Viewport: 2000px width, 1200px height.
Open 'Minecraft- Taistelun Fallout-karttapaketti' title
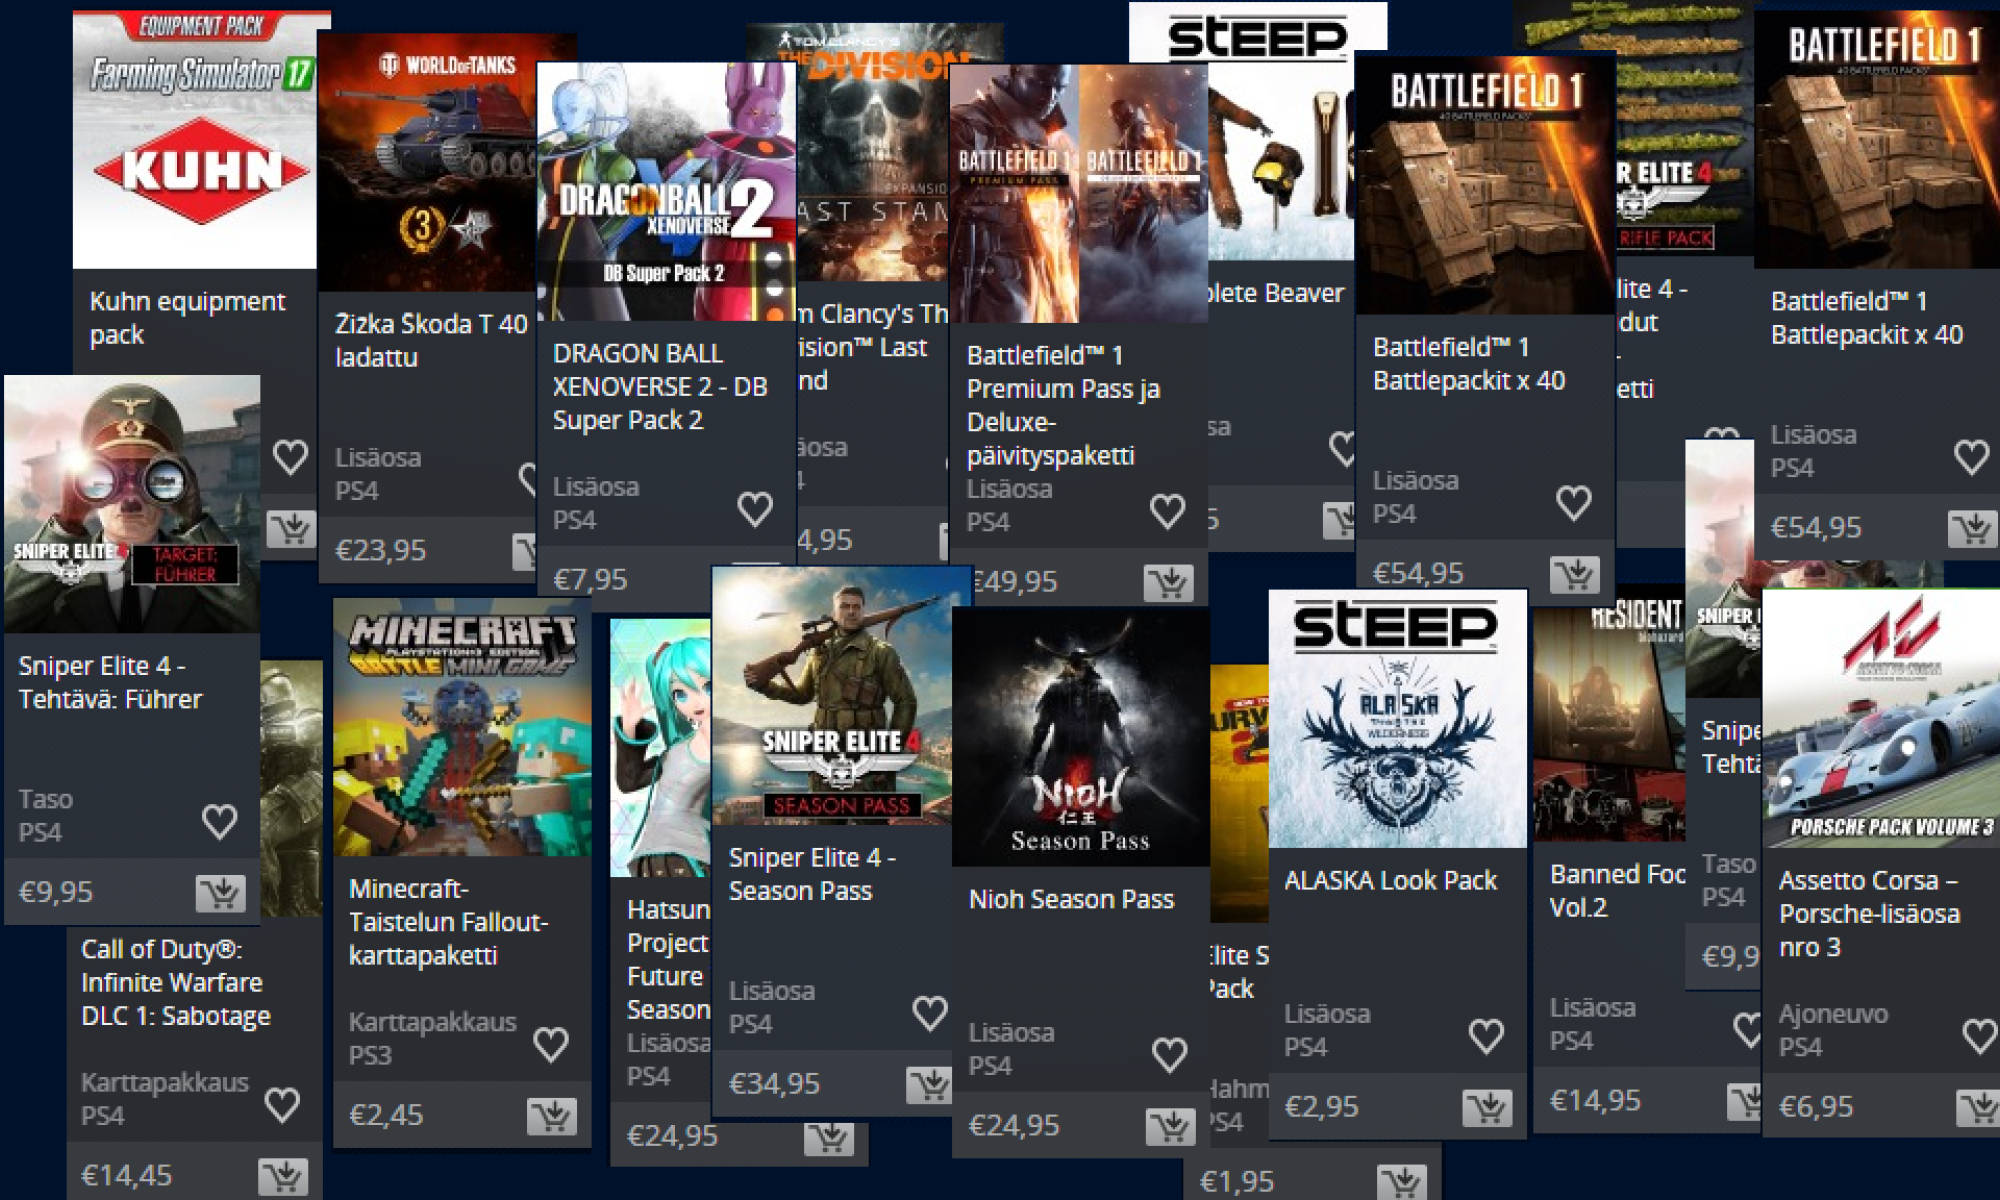coord(448,922)
